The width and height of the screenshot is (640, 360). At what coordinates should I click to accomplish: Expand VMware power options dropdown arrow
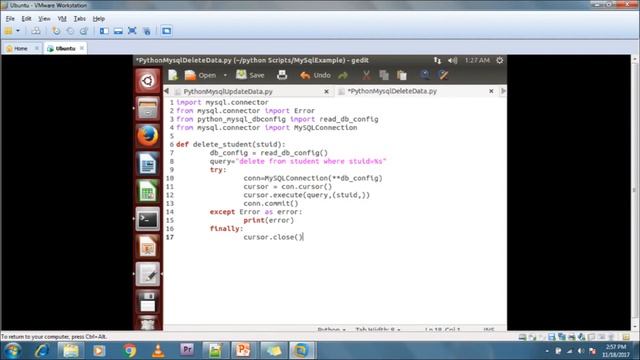pyautogui.click(x=18, y=31)
